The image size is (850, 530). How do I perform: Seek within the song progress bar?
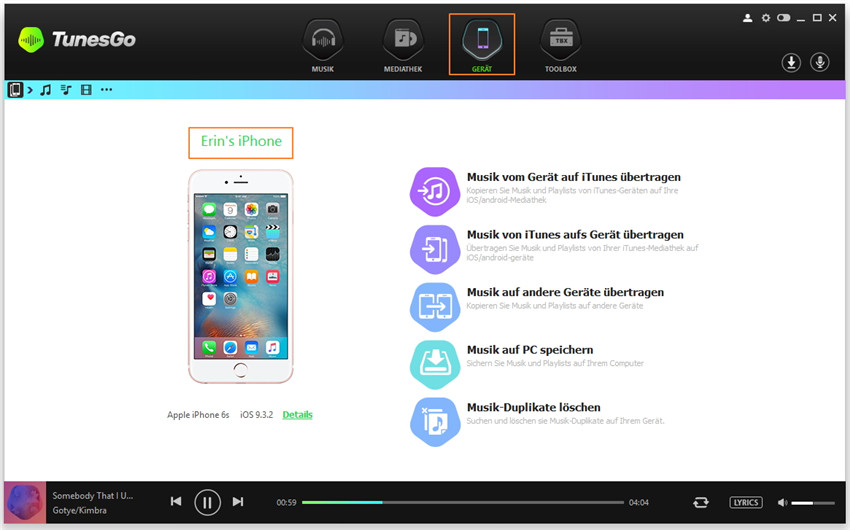(462, 502)
